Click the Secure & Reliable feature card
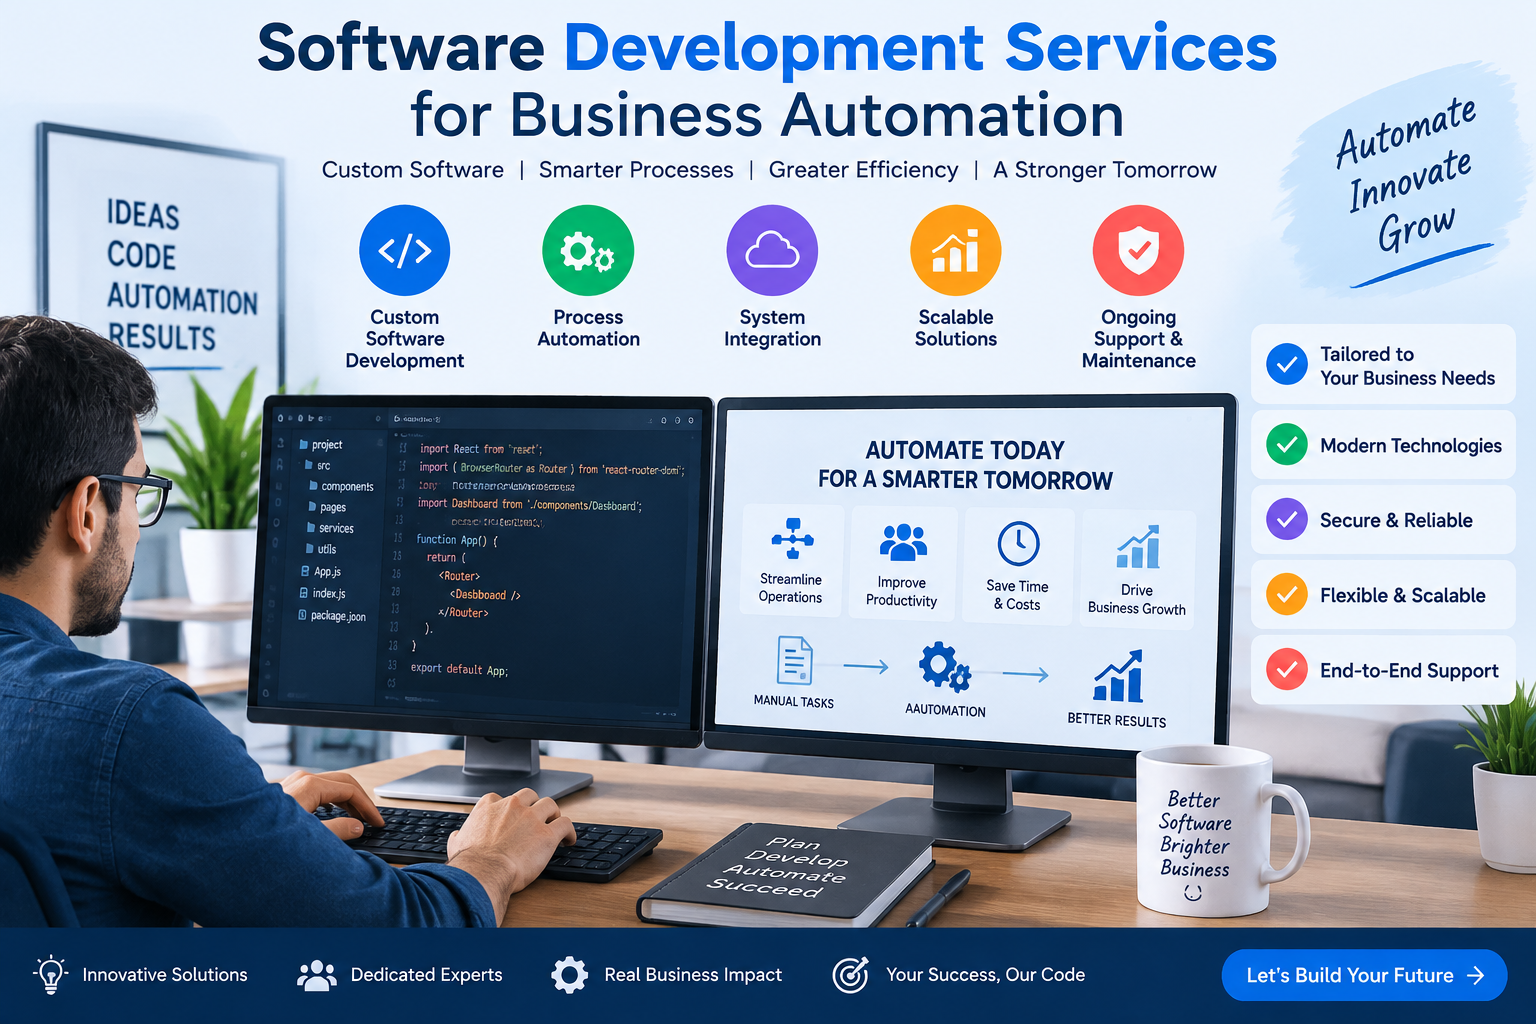The width and height of the screenshot is (1536, 1024). [x=1383, y=520]
